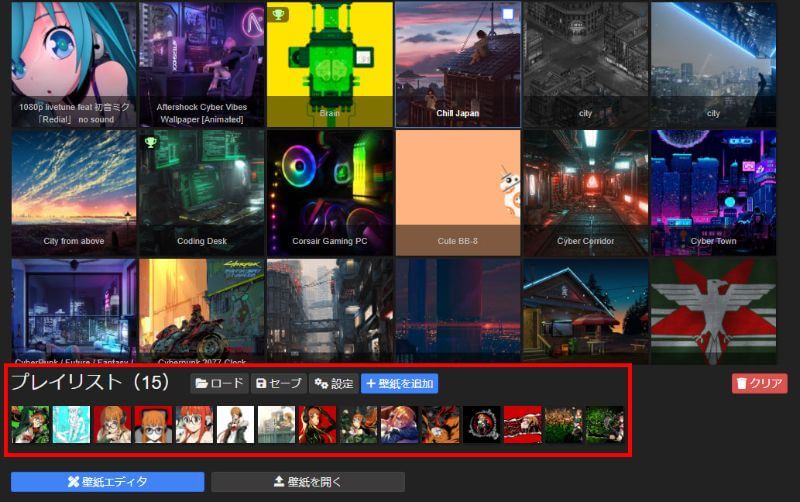Select the rainy city alley wallpaper

pyautogui.click(x=330, y=311)
